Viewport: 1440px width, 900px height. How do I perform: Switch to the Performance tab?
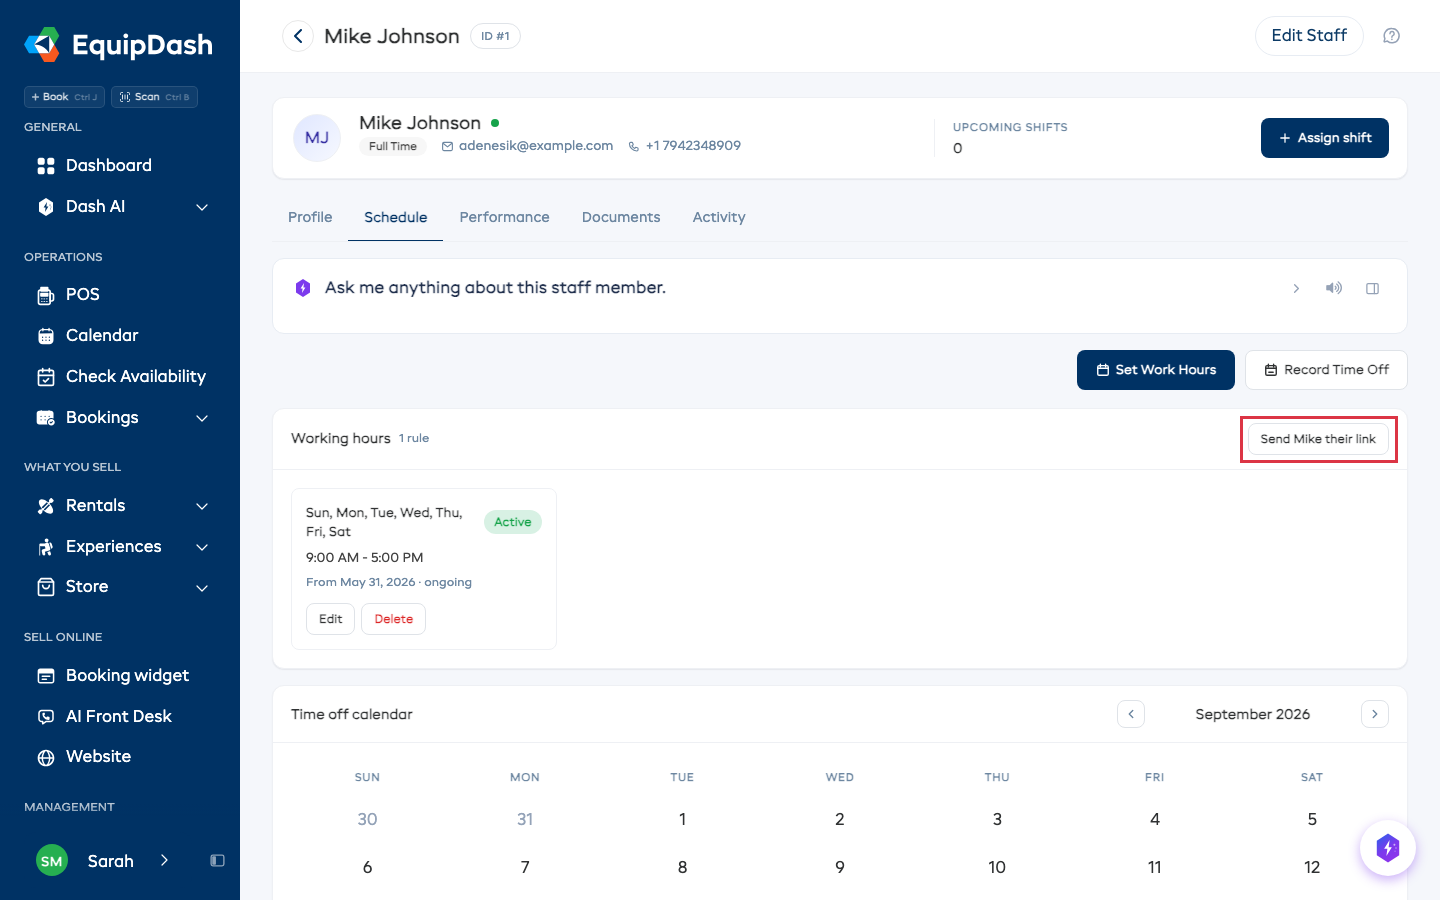point(504,217)
